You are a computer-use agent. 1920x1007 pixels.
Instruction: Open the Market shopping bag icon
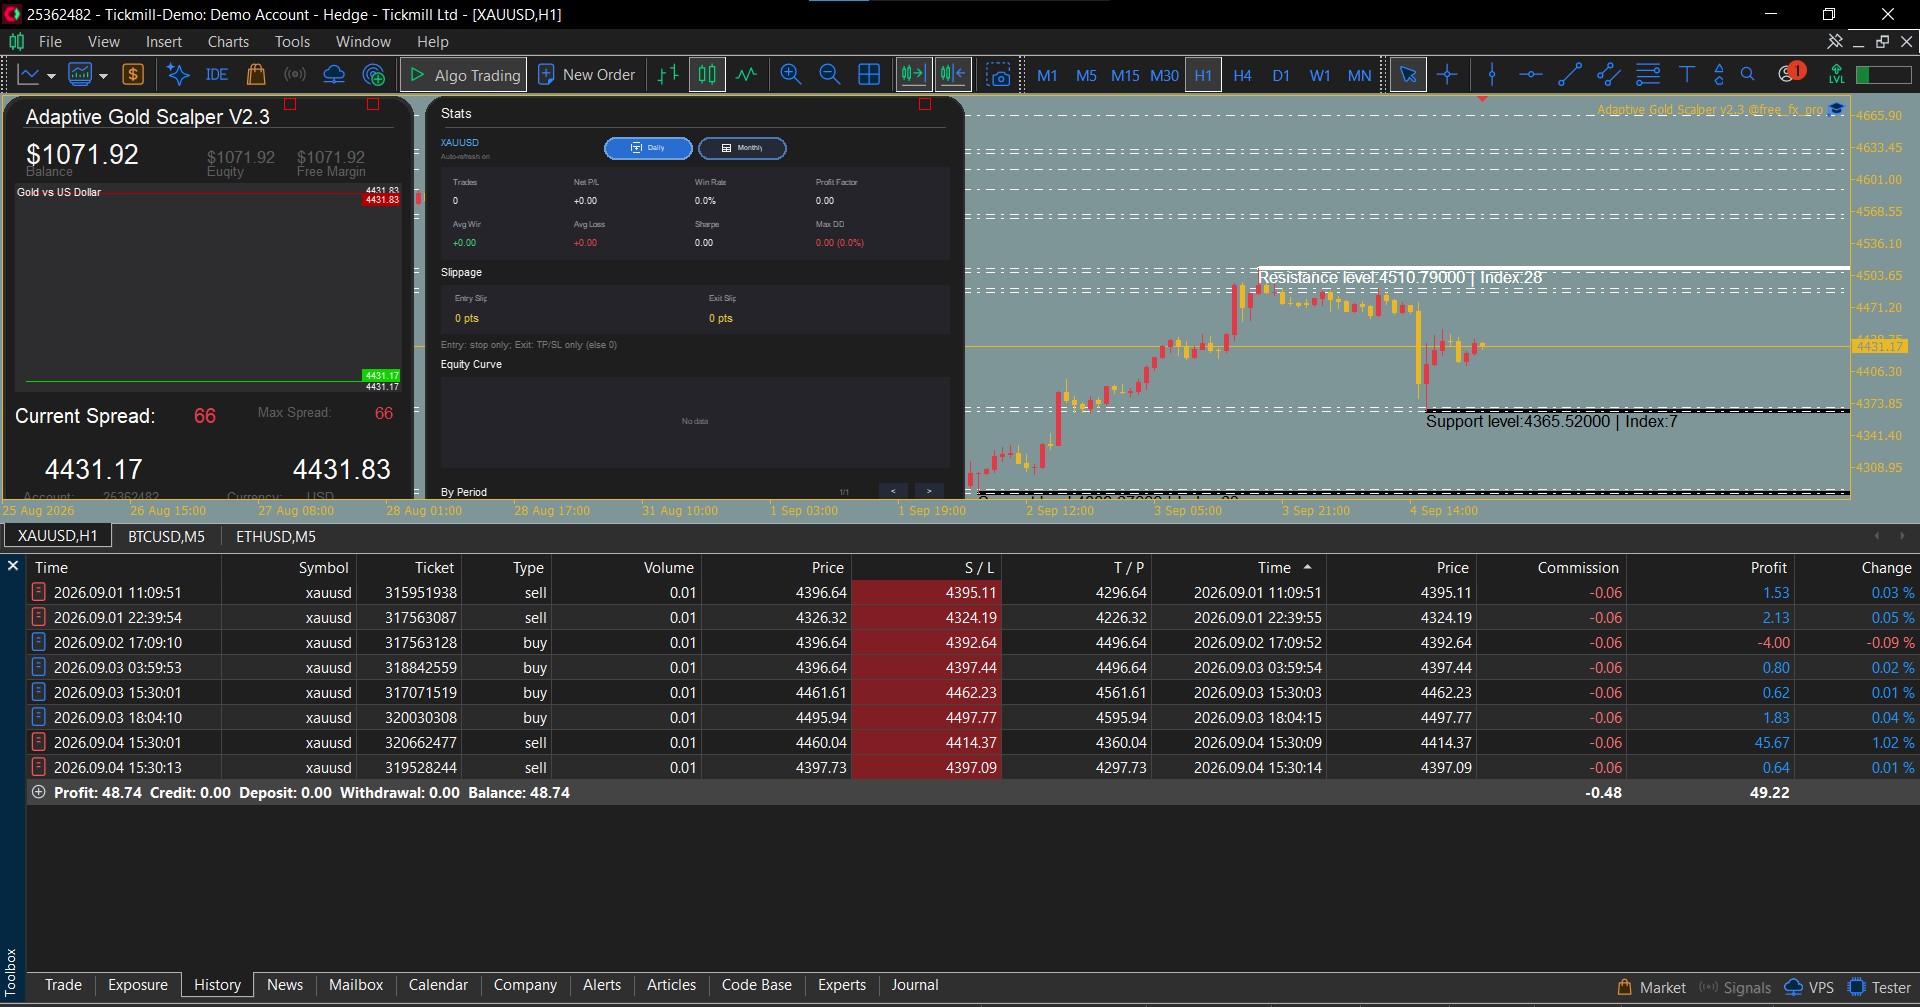256,75
